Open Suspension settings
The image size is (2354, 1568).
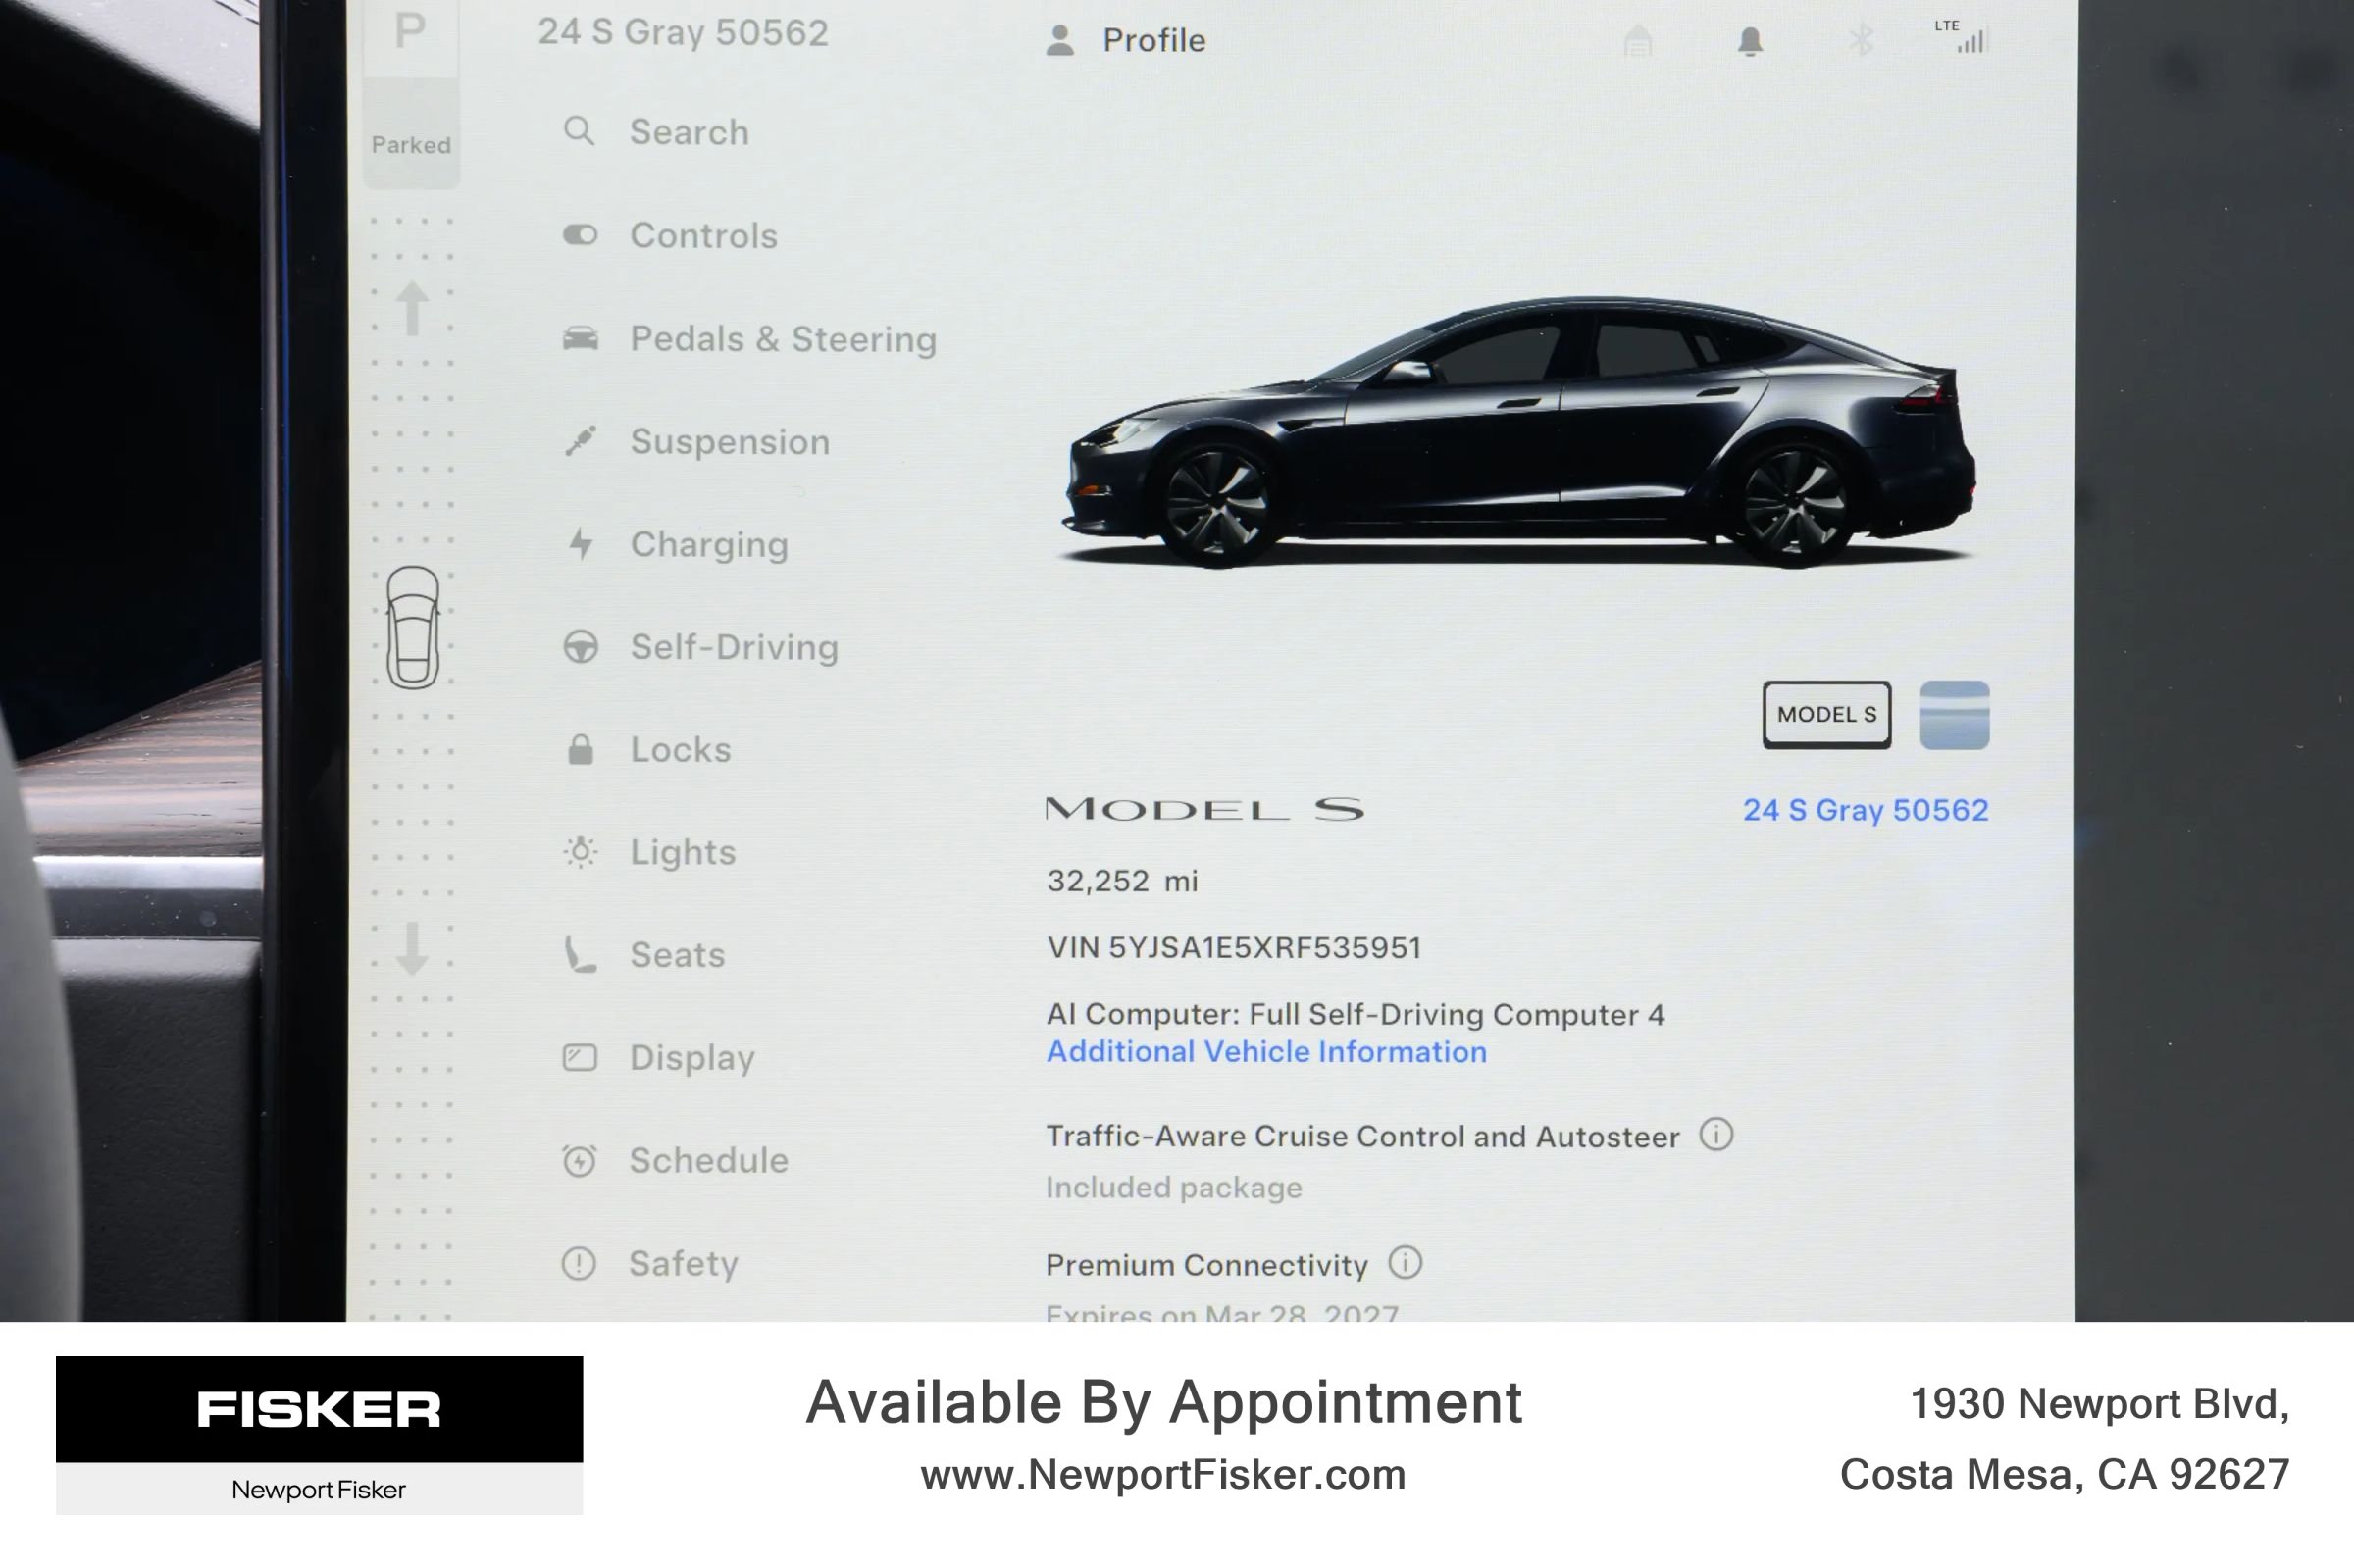click(697, 441)
